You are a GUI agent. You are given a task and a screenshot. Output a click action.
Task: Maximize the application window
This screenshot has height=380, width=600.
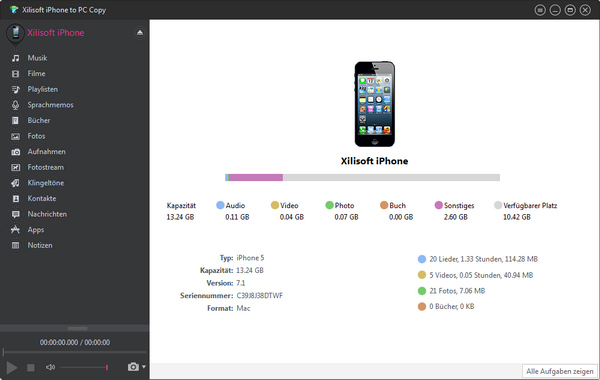[x=570, y=10]
